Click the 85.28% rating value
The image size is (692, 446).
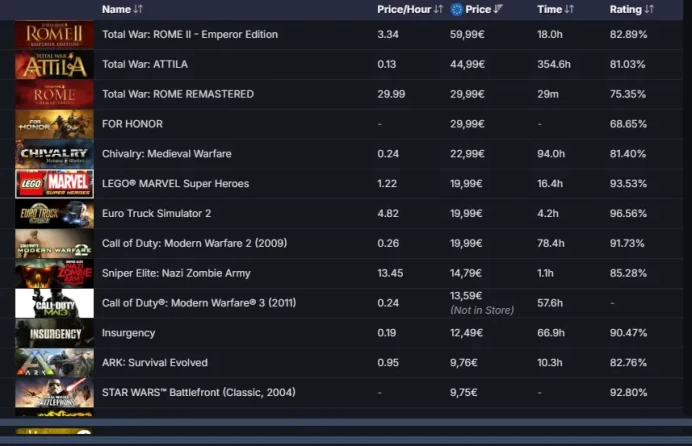click(x=628, y=273)
